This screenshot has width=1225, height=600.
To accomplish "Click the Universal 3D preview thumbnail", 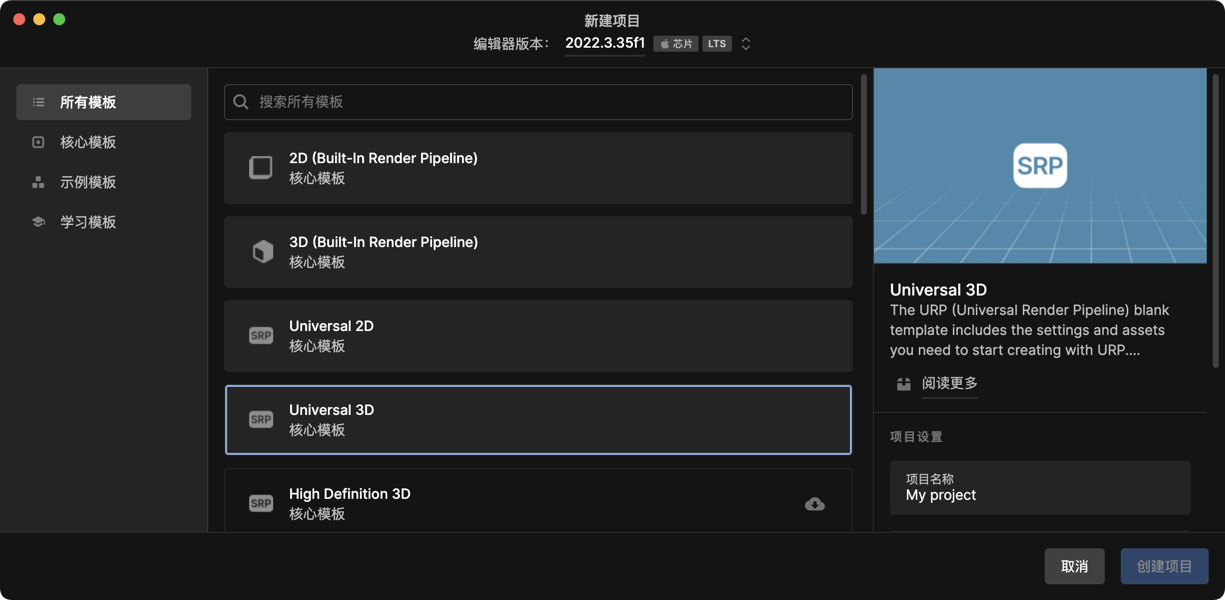I will click(1040, 166).
